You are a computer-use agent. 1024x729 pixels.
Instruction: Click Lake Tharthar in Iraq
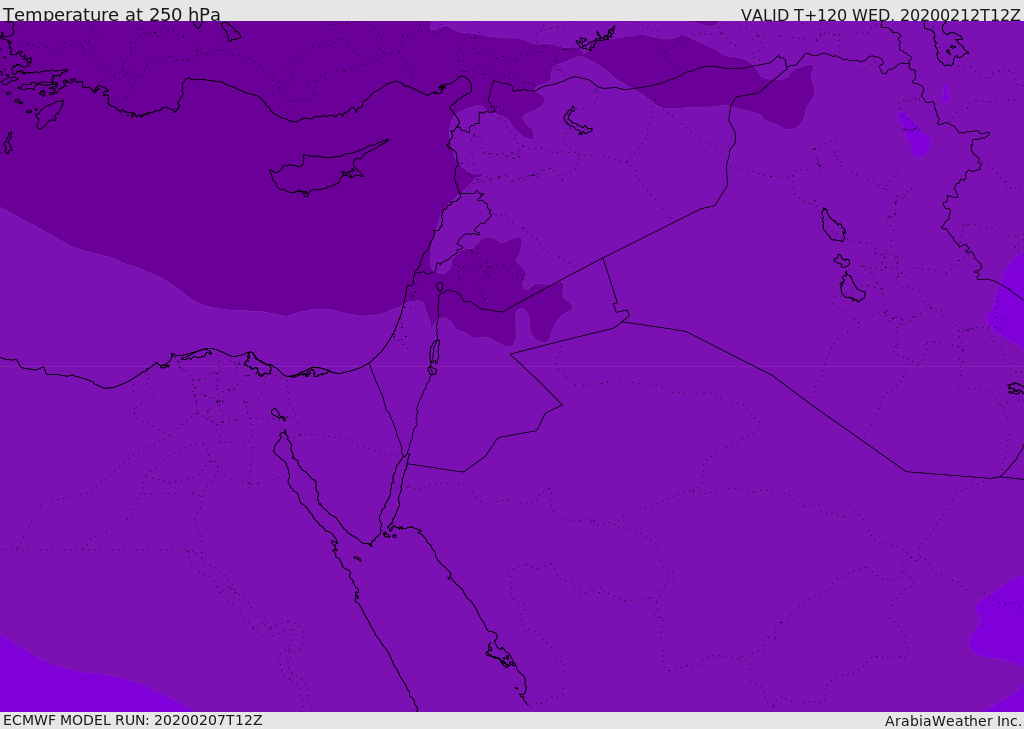click(832, 225)
